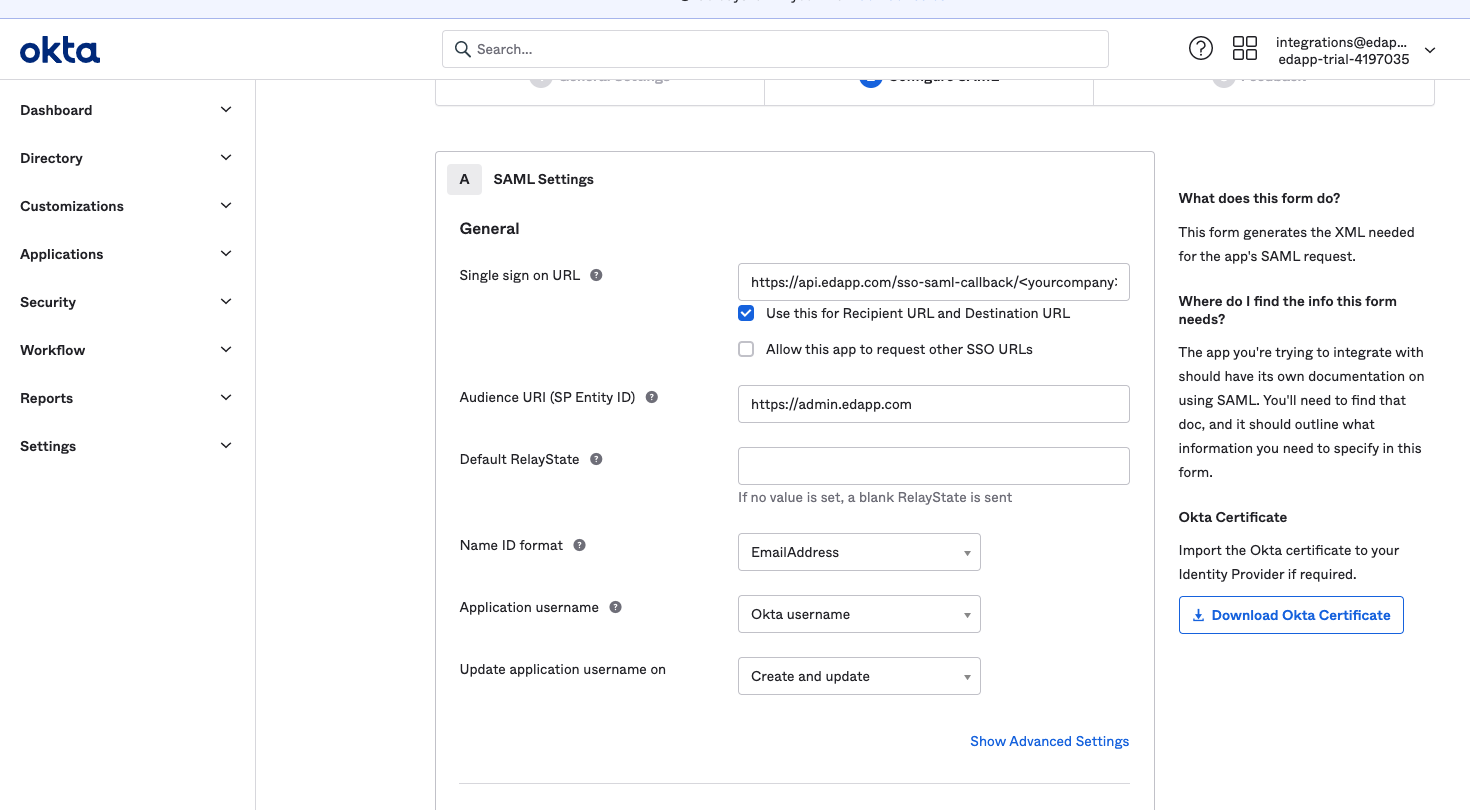Enable Allow this app to request other SSO URLs
The image size is (1470, 810).
click(x=746, y=349)
